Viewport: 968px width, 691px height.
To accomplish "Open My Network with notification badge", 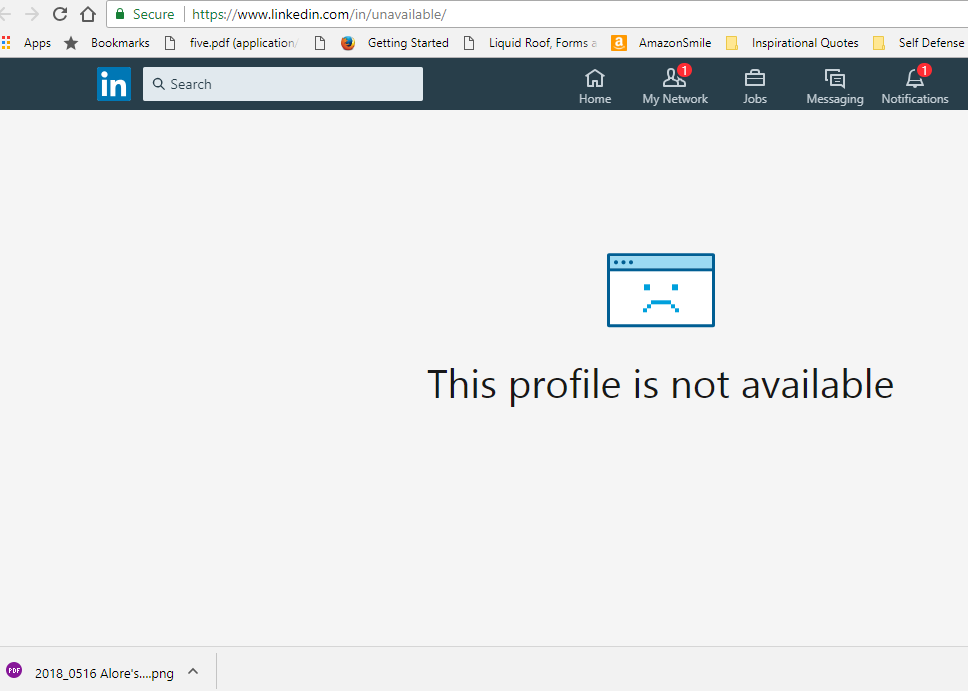I will pyautogui.click(x=675, y=86).
